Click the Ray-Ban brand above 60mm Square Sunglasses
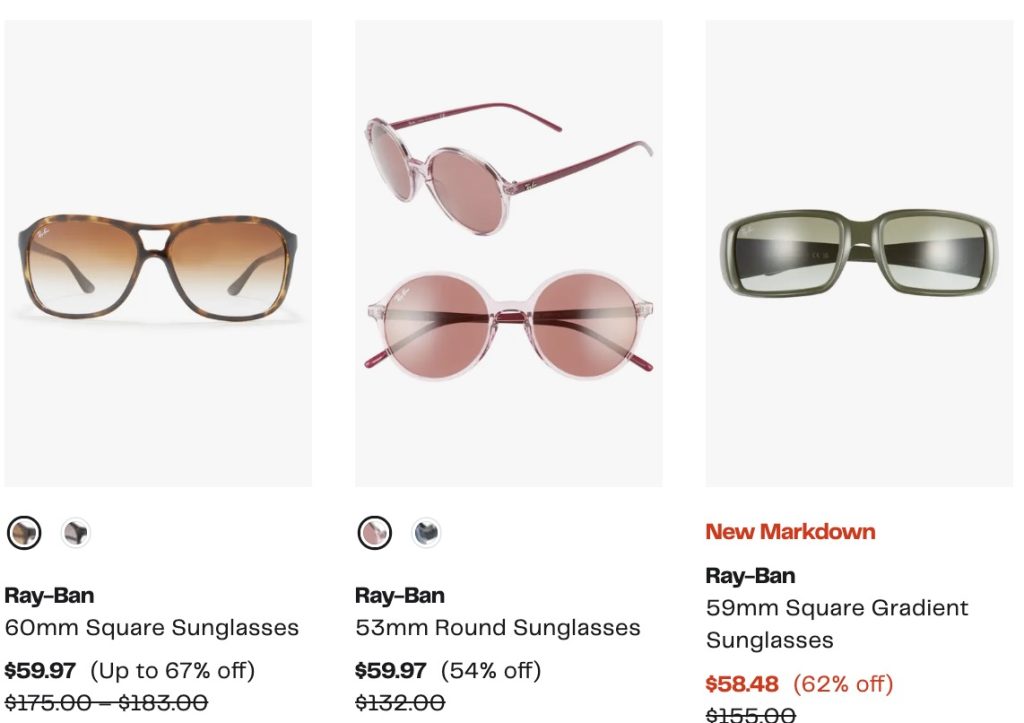Screen dimensions: 1024x723 click(49, 596)
